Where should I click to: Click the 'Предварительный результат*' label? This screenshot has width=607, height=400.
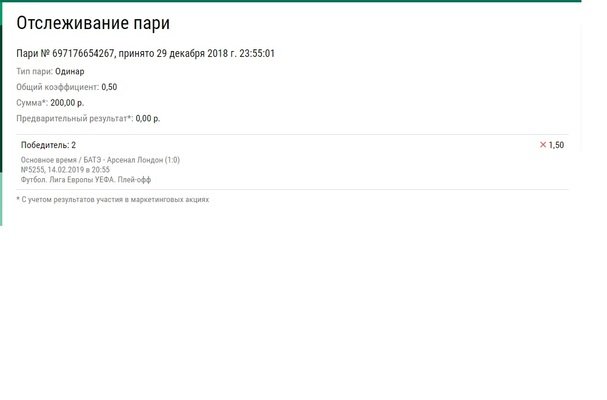(x=74, y=118)
